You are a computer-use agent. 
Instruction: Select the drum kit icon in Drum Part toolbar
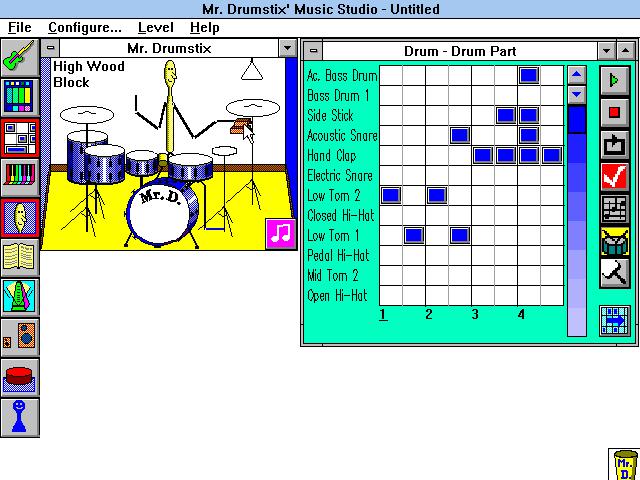click(x=614, y=241)
